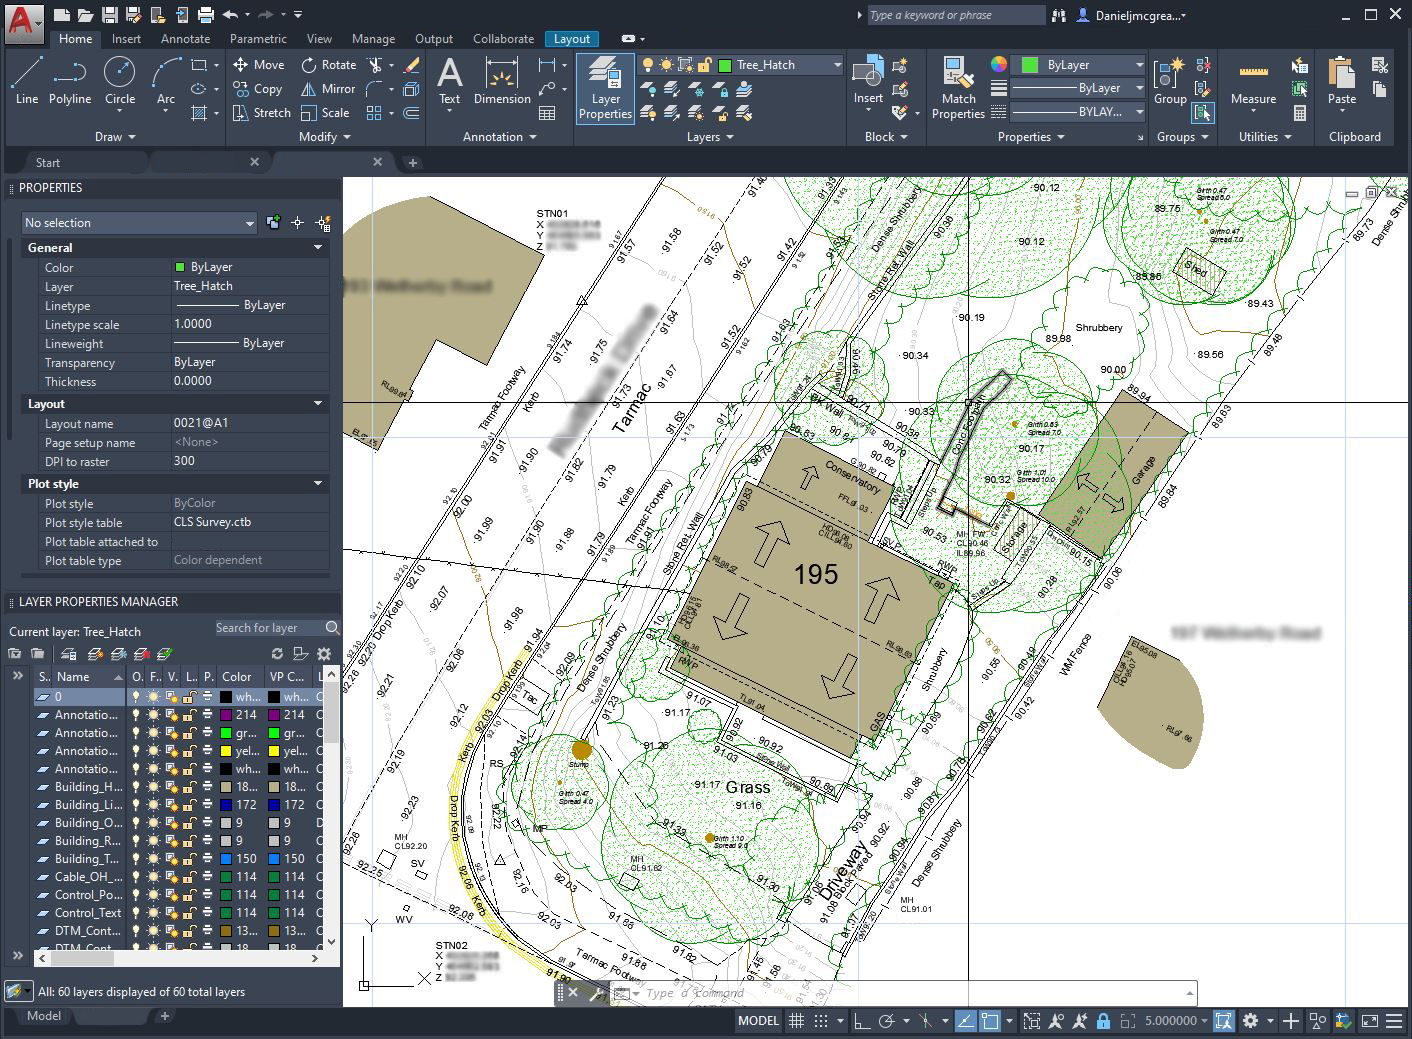Image resolution: width=1412 pixels, height=1039 pixels.
Task: Toggle MODEL space button in status bar
Action: [x=758, y=1021]
